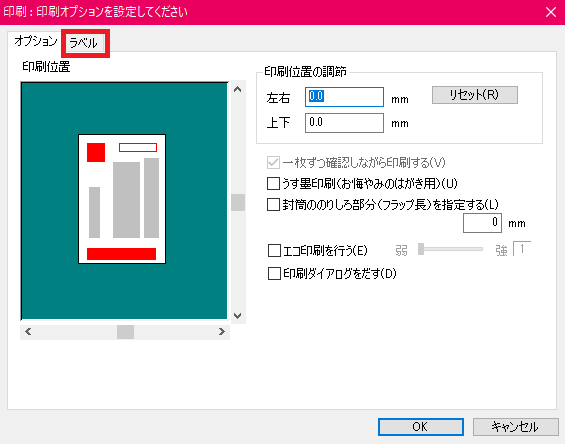The image size is (565, 444).
Task: Click the preview scroll up arrow
Action: [x=237, y=89]
